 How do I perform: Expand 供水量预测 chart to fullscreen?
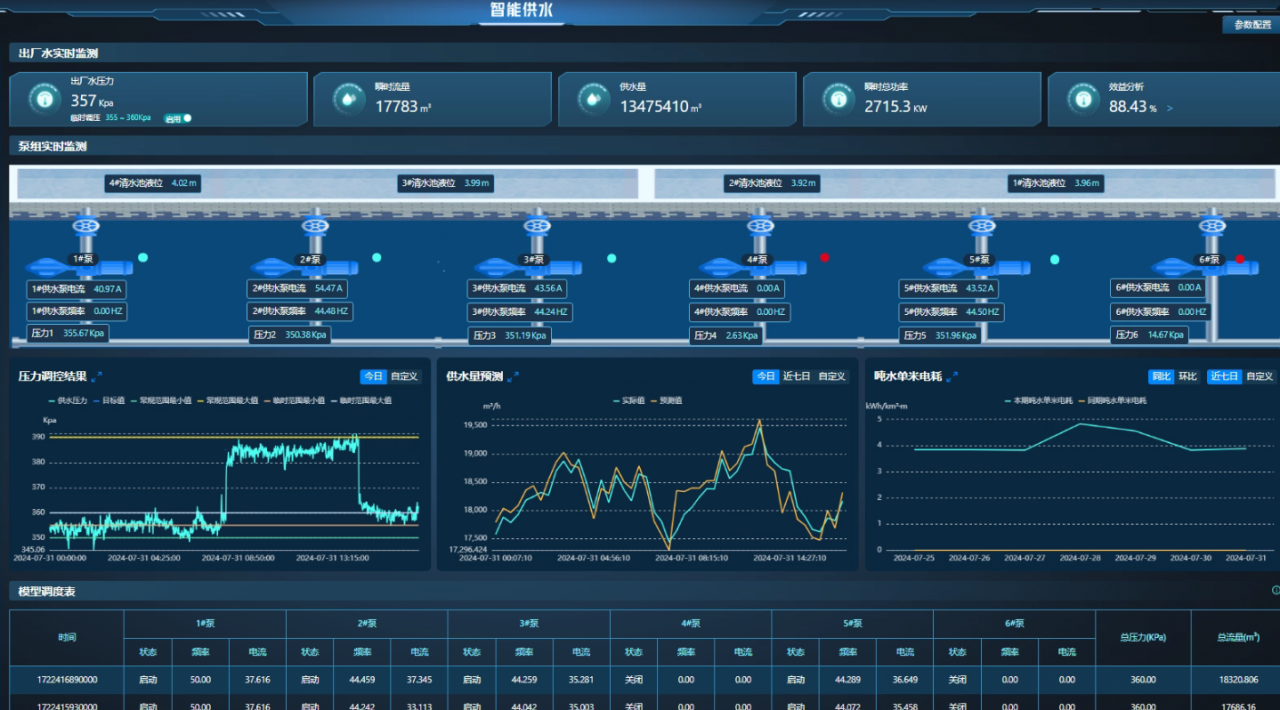(513, 377)
